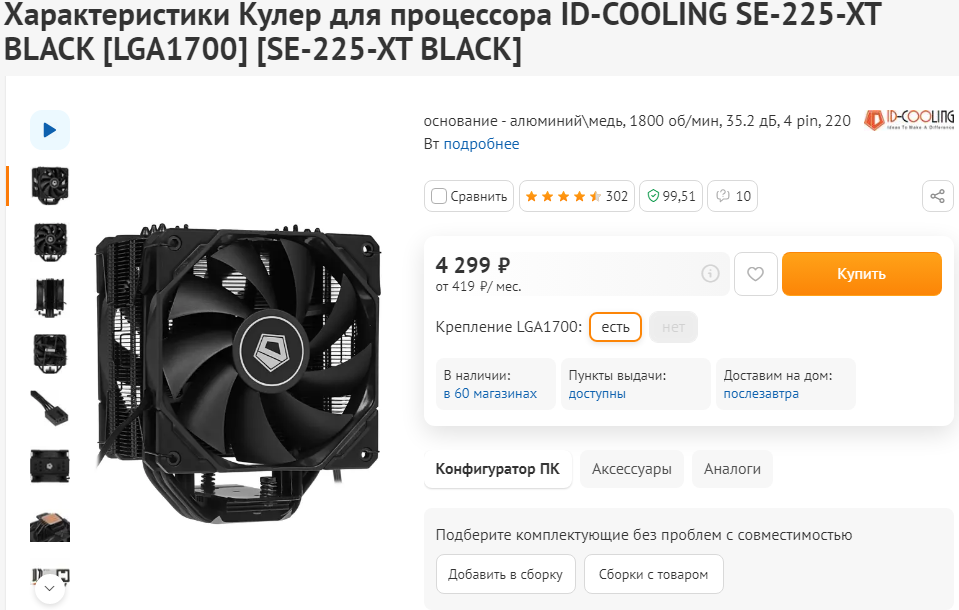
Task: Click the share icon
Action: [937, 196]
